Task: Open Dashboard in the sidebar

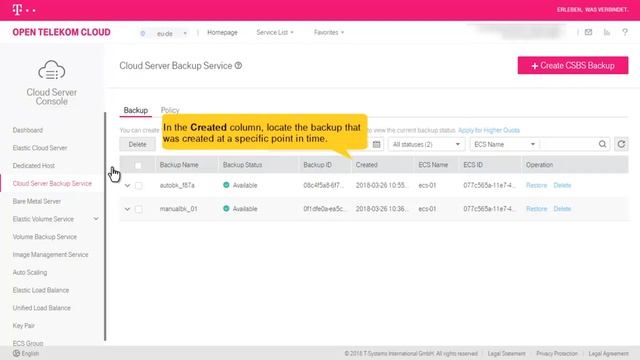Action: pos(28,130)
